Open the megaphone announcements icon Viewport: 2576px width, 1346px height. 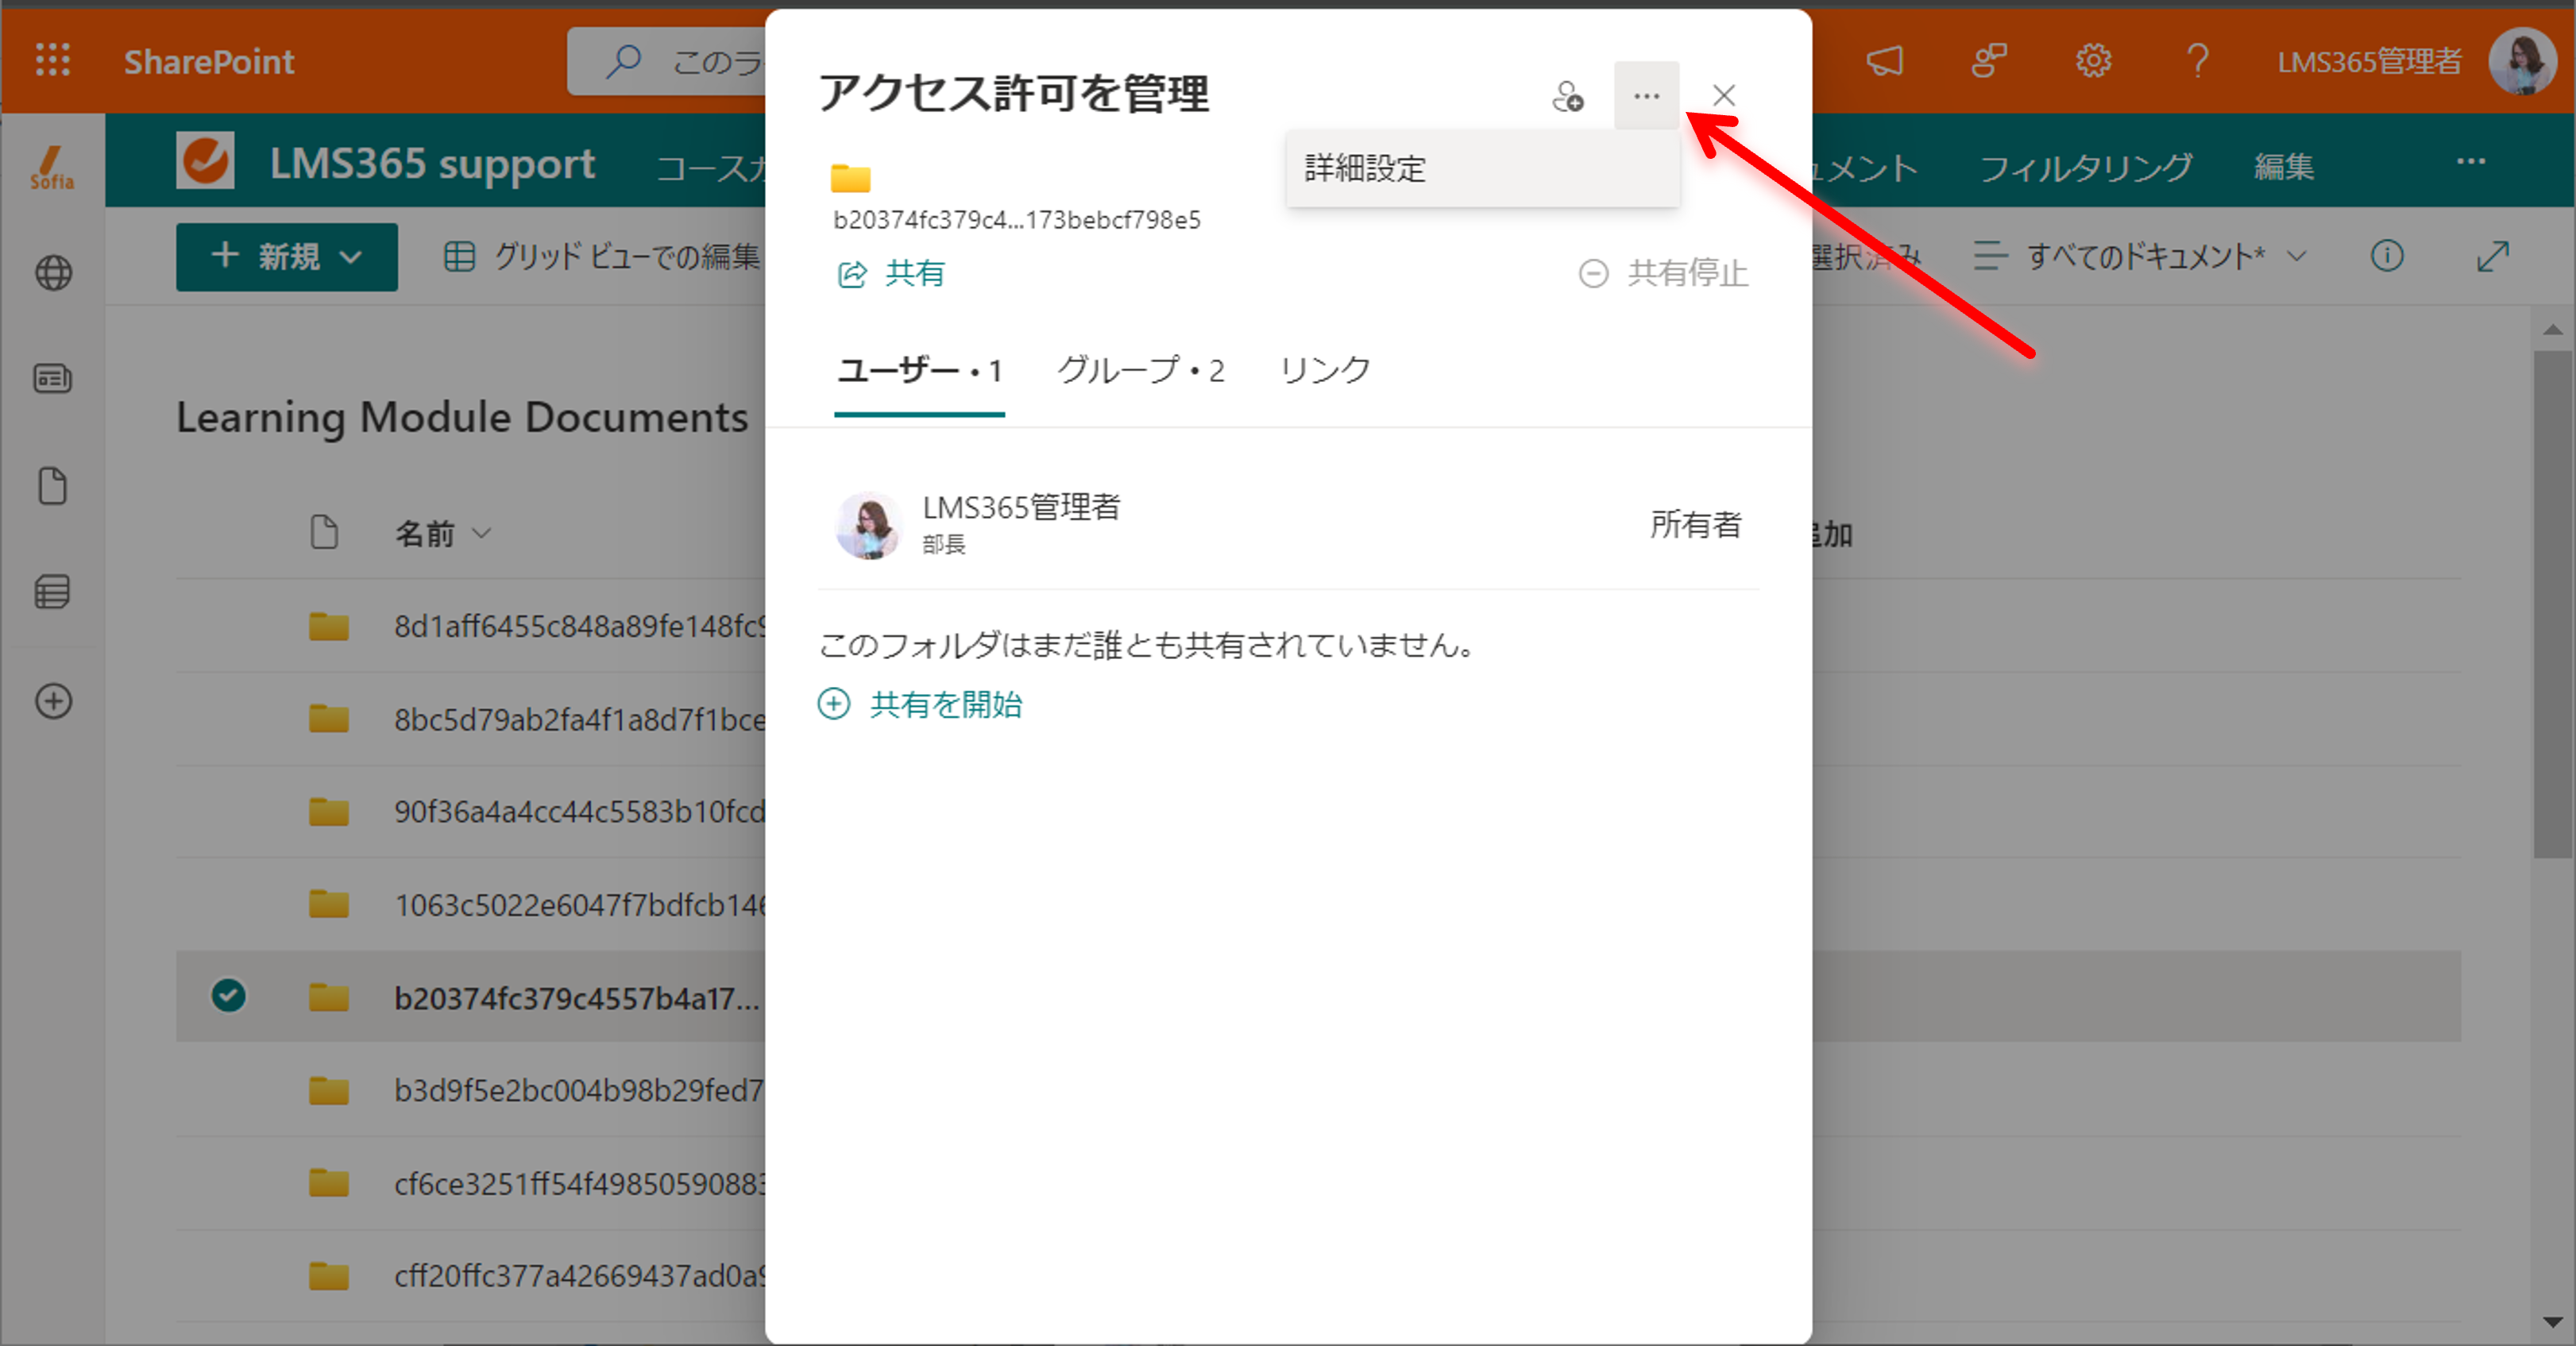tap(1884, 61)
